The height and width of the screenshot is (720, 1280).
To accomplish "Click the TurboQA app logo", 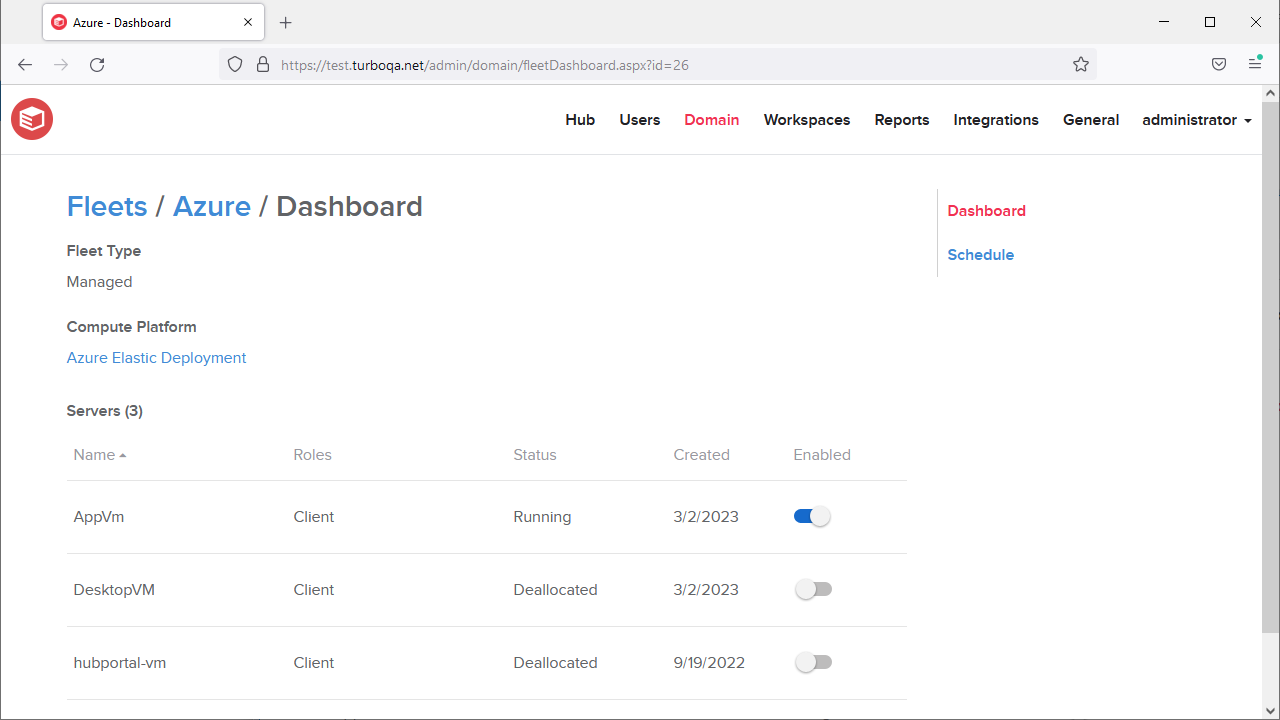I will coord(31,118).
